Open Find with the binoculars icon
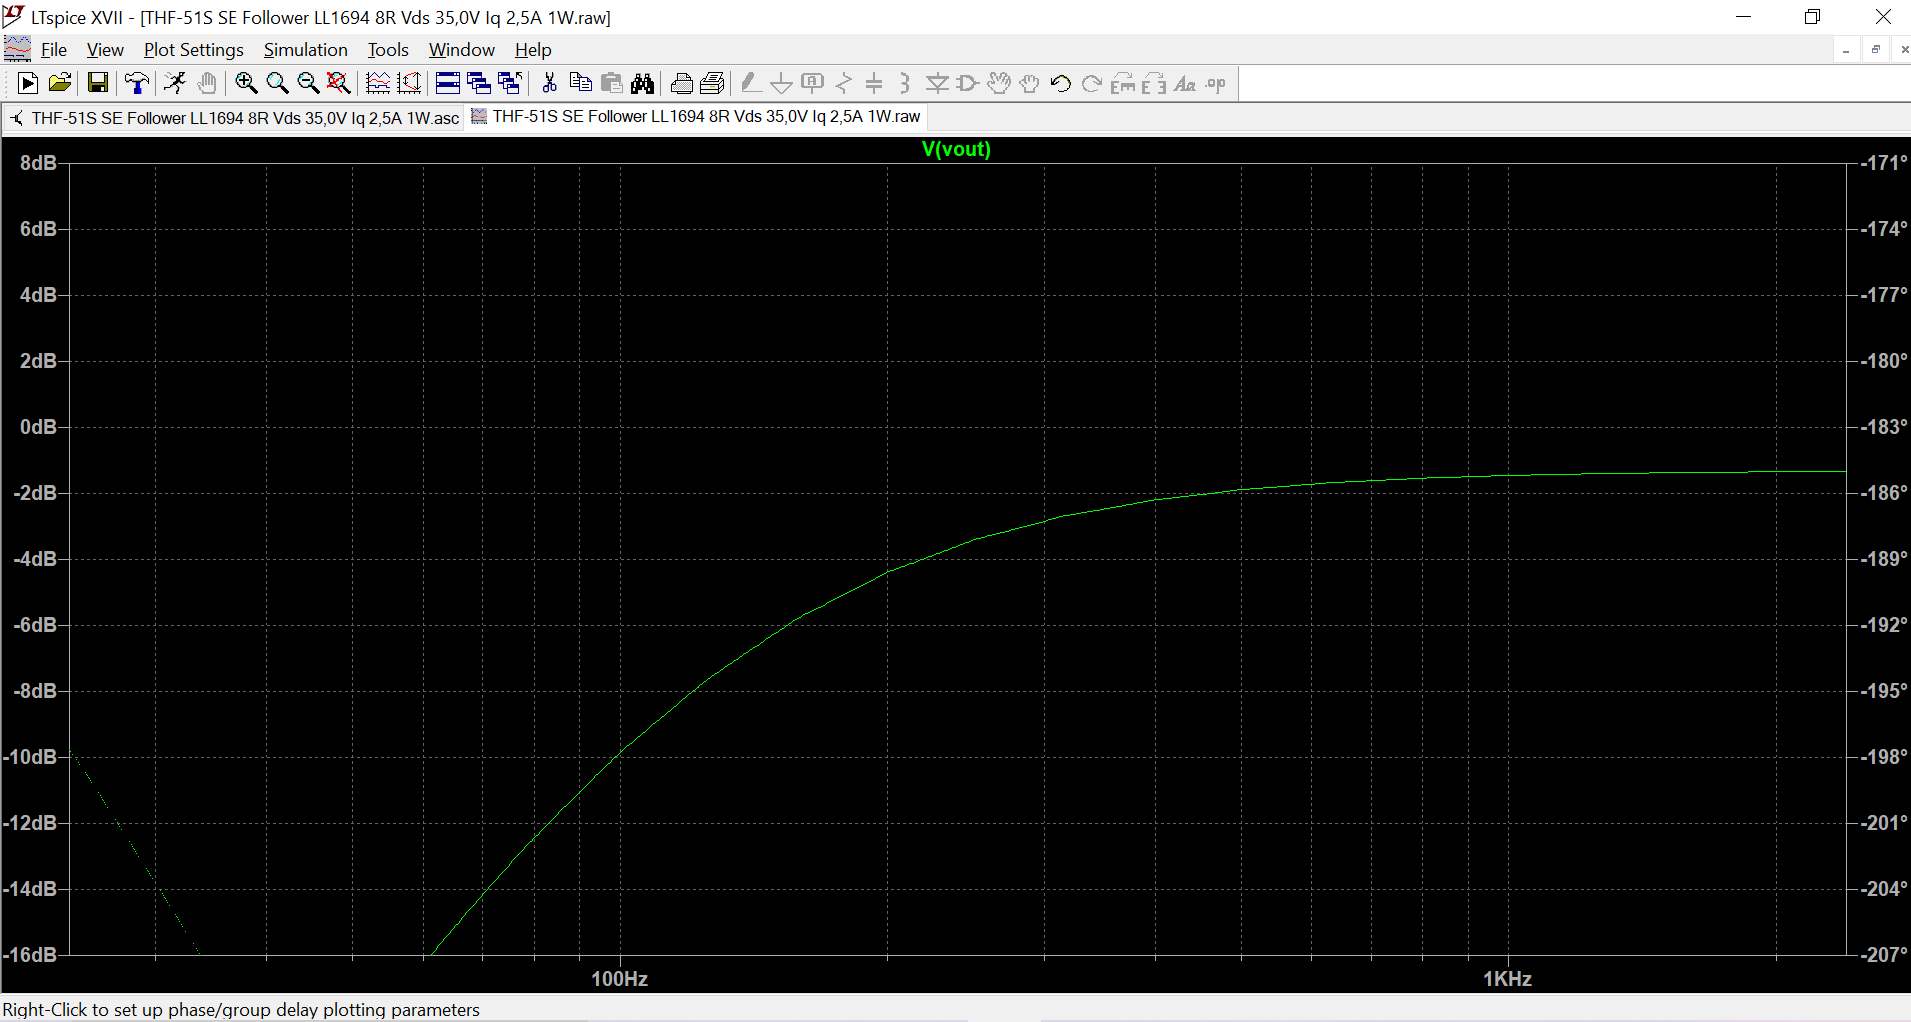The height and width of the screenshot is (1022, 1911). pyautogui.click(x=643, y=84)
